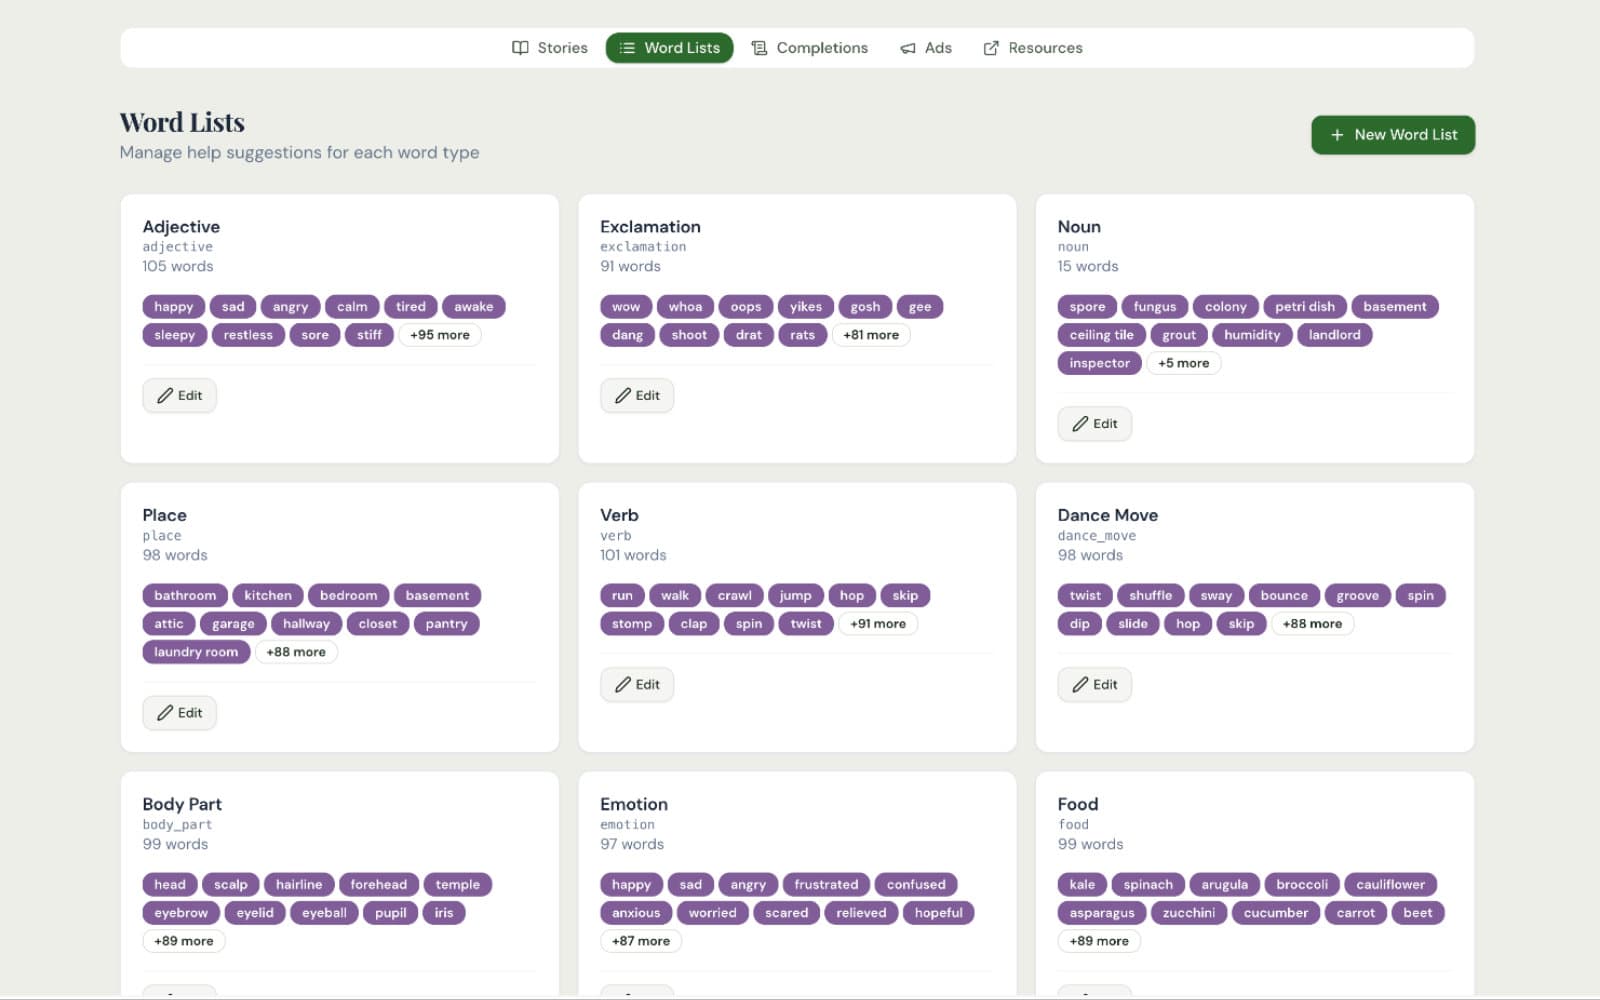The height and width of the screenshot is (1000, 1600).
Task: Click the megaphone icon beside Ads
Action: coord(907,47)
